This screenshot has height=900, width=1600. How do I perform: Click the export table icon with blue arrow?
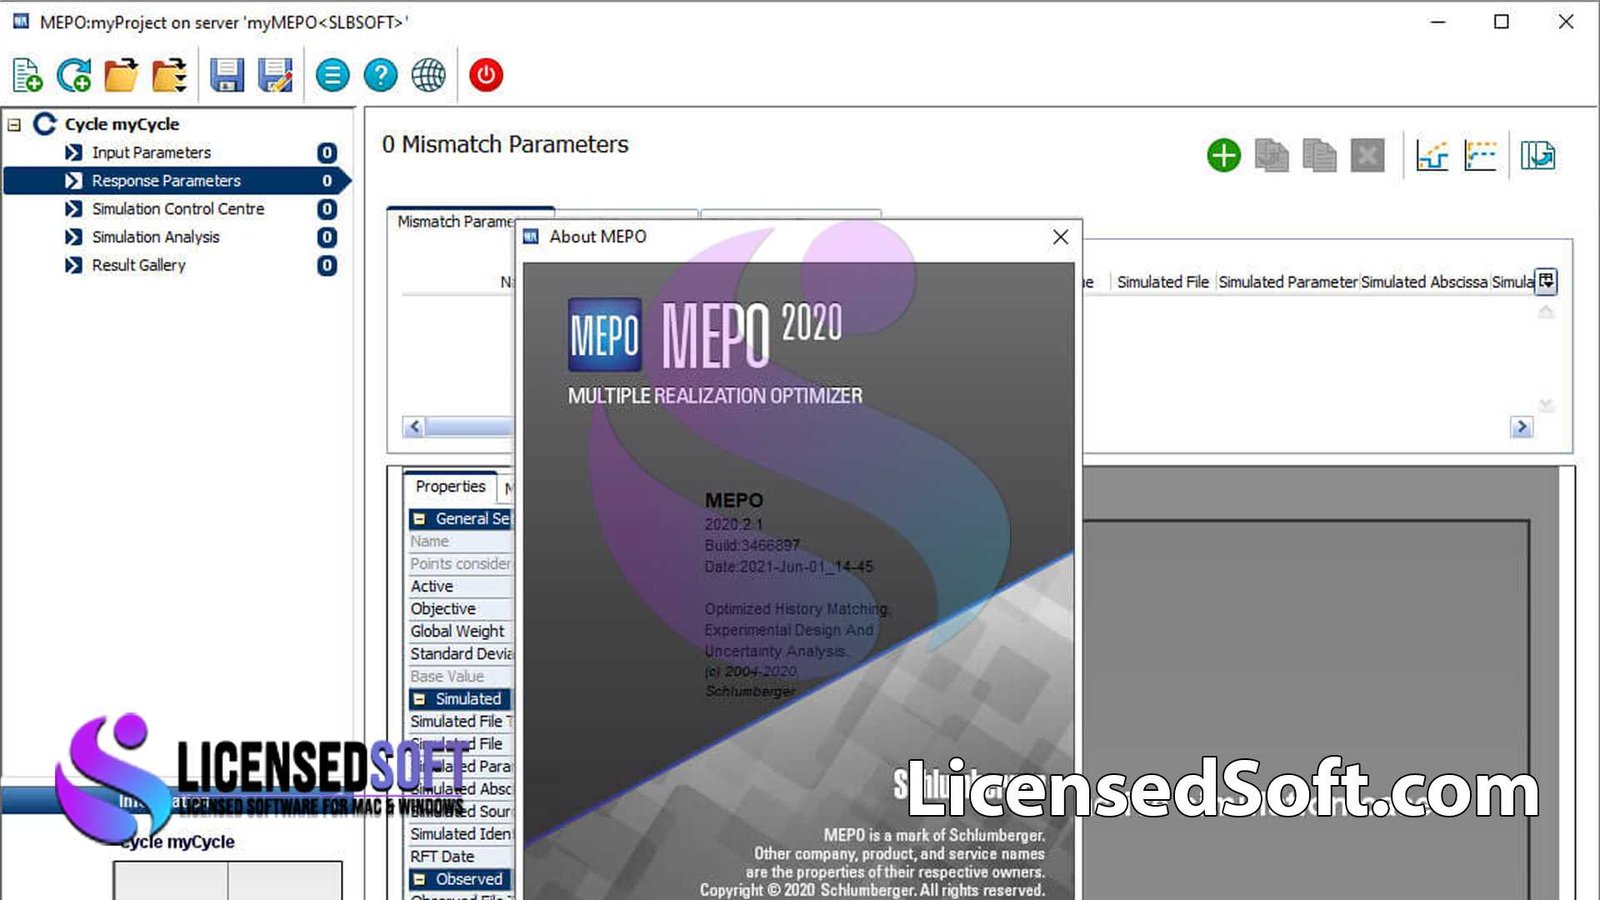pyautogui.click(x=1538, y=155)
